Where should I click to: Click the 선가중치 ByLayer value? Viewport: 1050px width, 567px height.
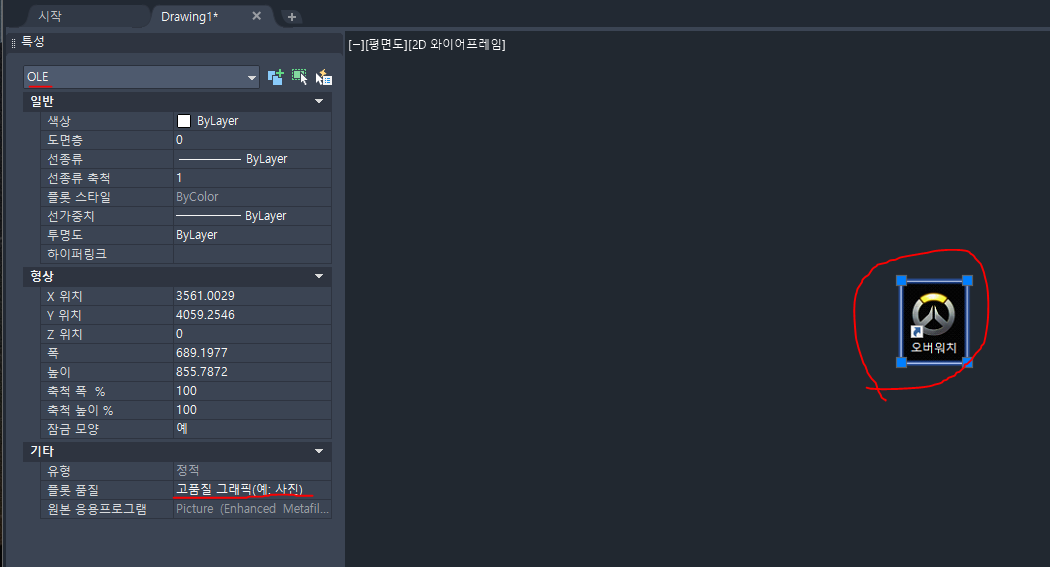pos(252,216)
